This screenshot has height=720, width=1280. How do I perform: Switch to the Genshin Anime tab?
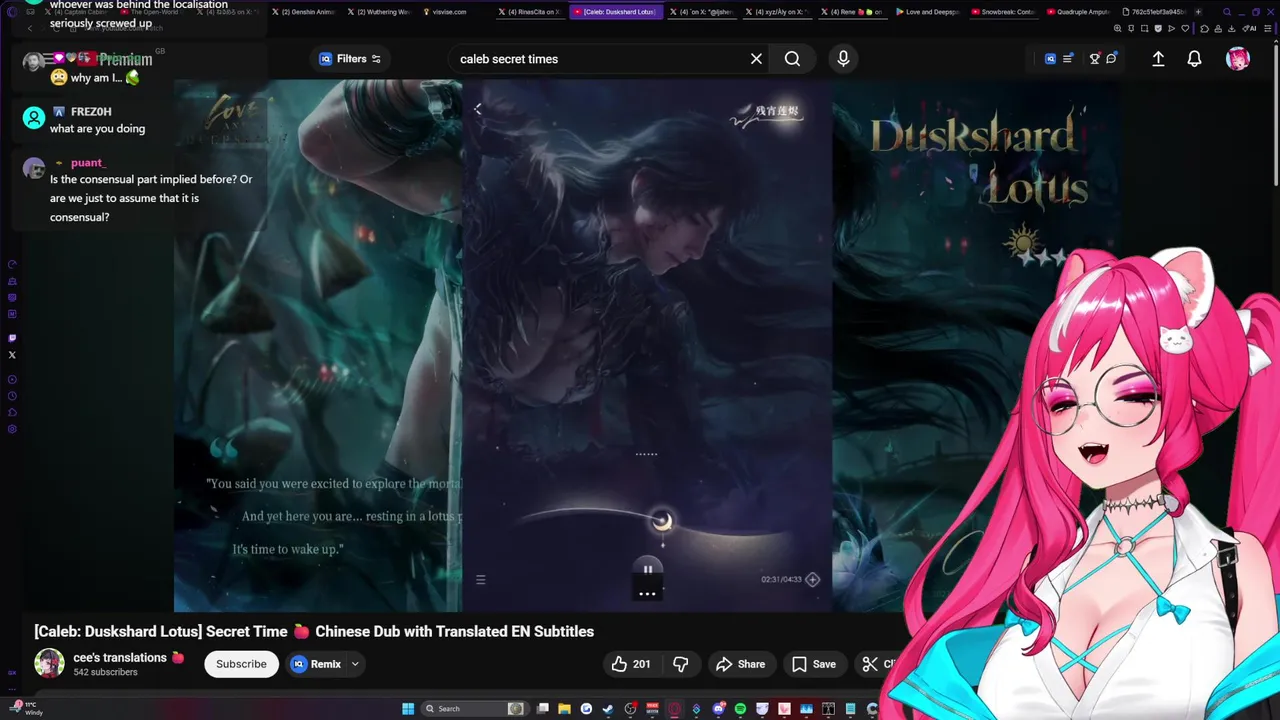coord(305,12)
